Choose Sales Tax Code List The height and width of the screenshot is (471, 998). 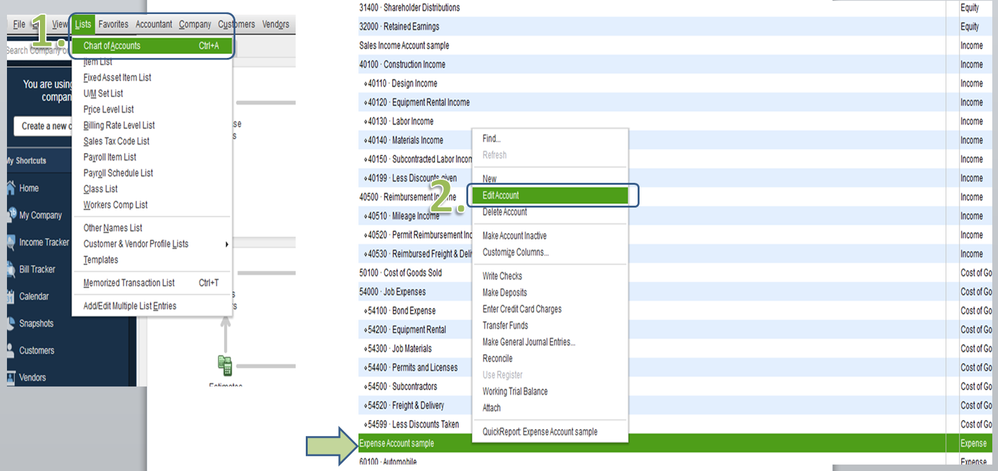[x=116, y=141]
